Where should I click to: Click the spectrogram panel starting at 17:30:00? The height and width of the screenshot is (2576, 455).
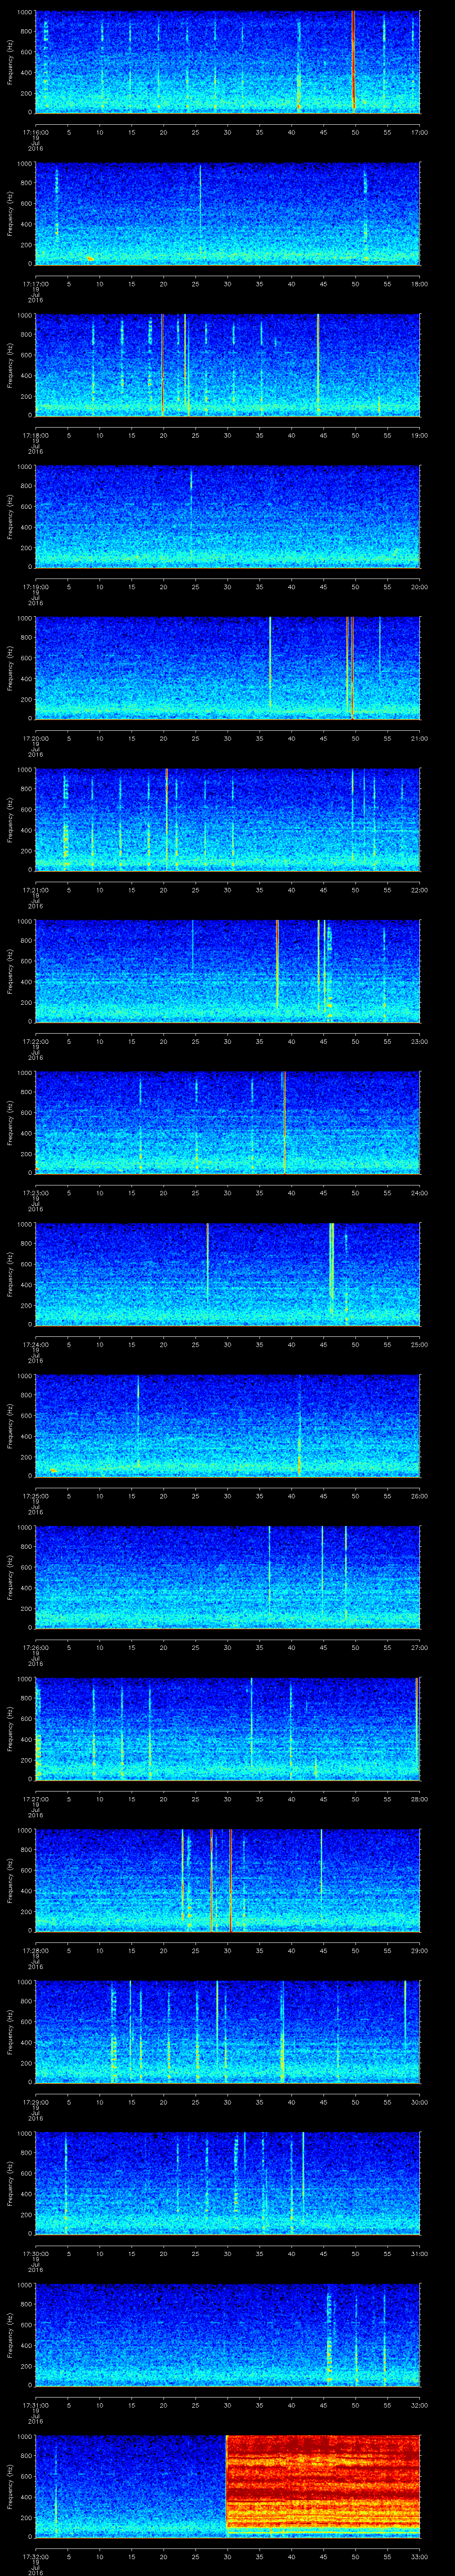[x=227, y=2183]
